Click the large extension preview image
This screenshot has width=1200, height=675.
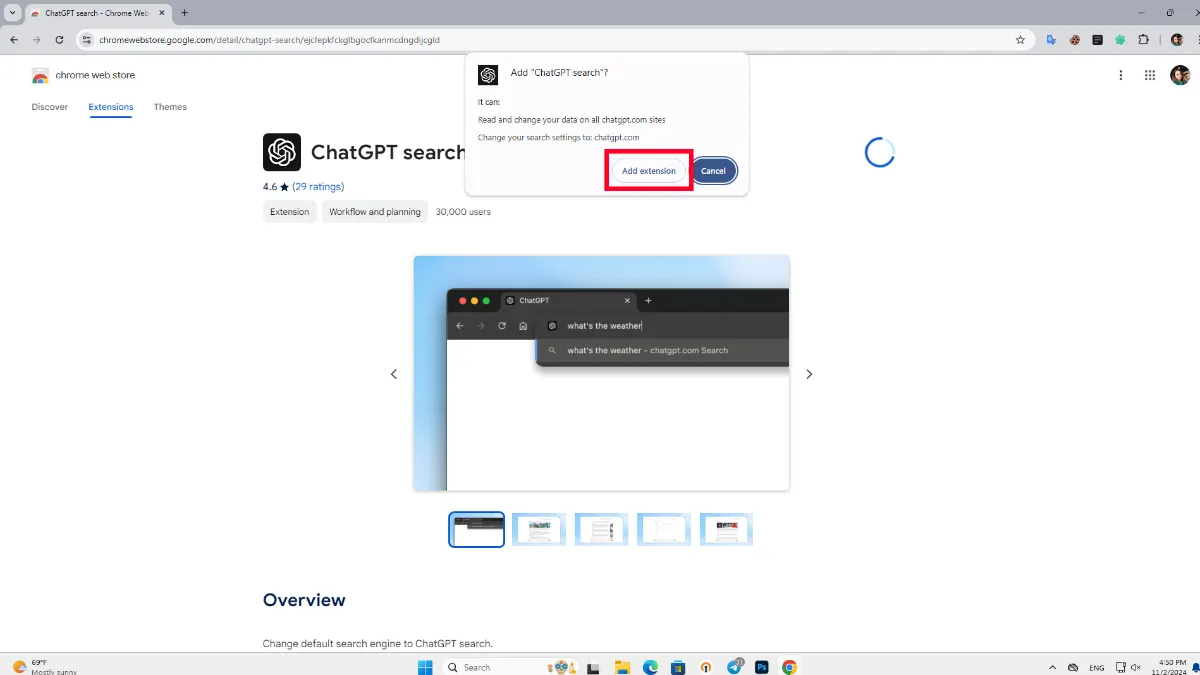[x=602, y=373]
